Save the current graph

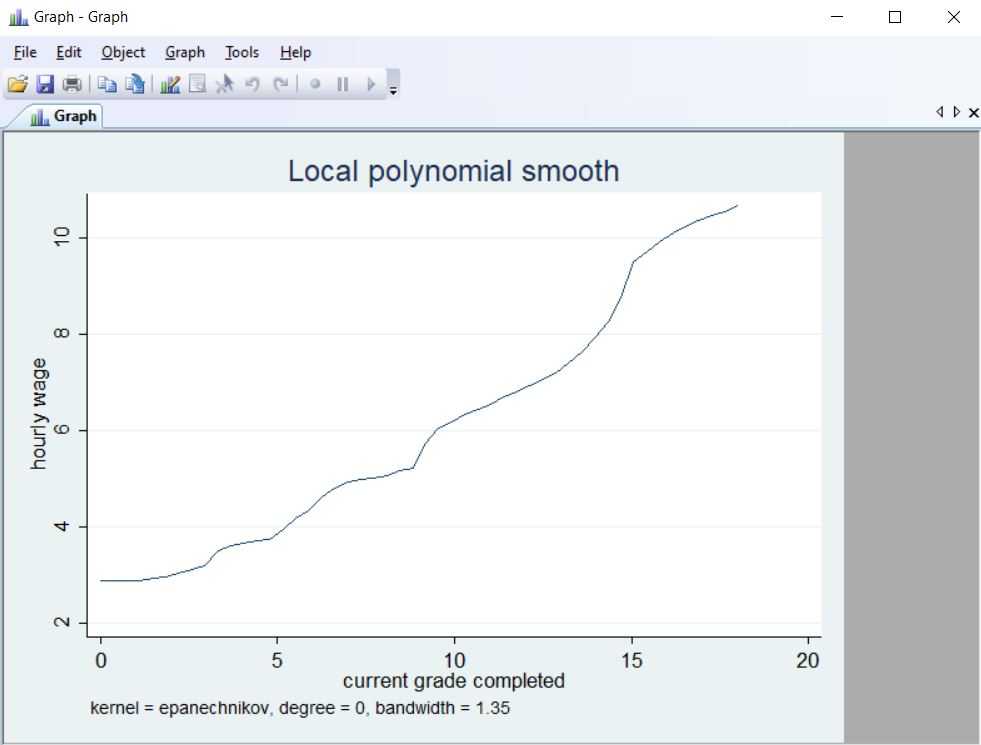point(45,84)
